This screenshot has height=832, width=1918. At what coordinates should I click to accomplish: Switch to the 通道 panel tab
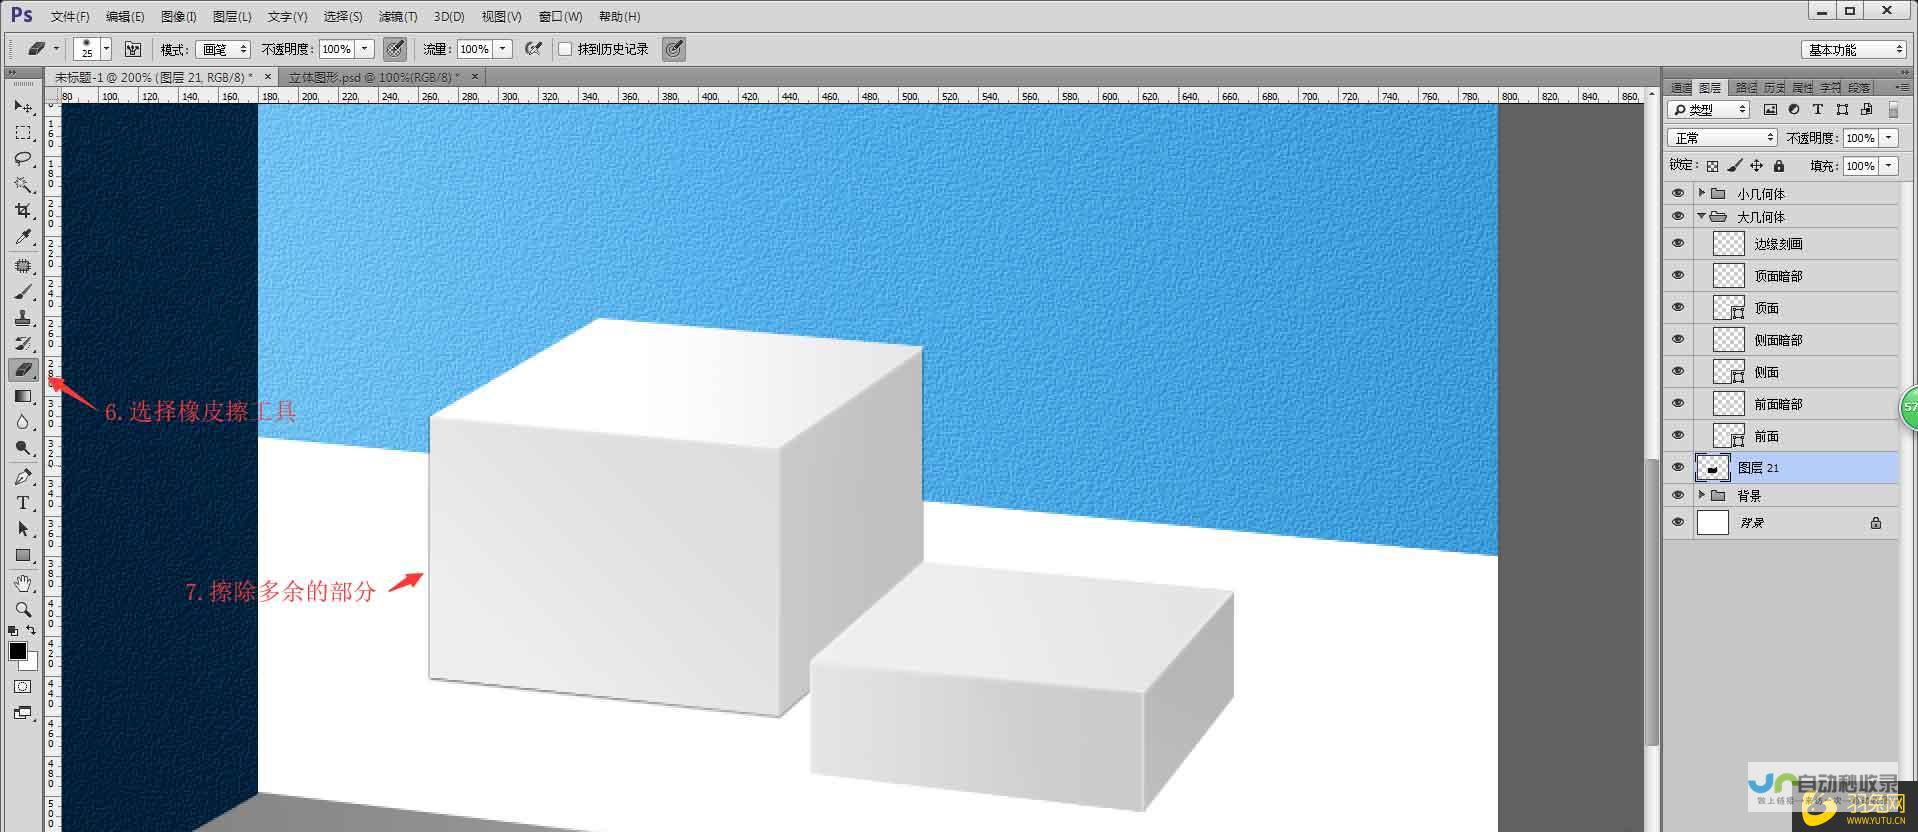pyautogui.click(x=1681, y=87)
